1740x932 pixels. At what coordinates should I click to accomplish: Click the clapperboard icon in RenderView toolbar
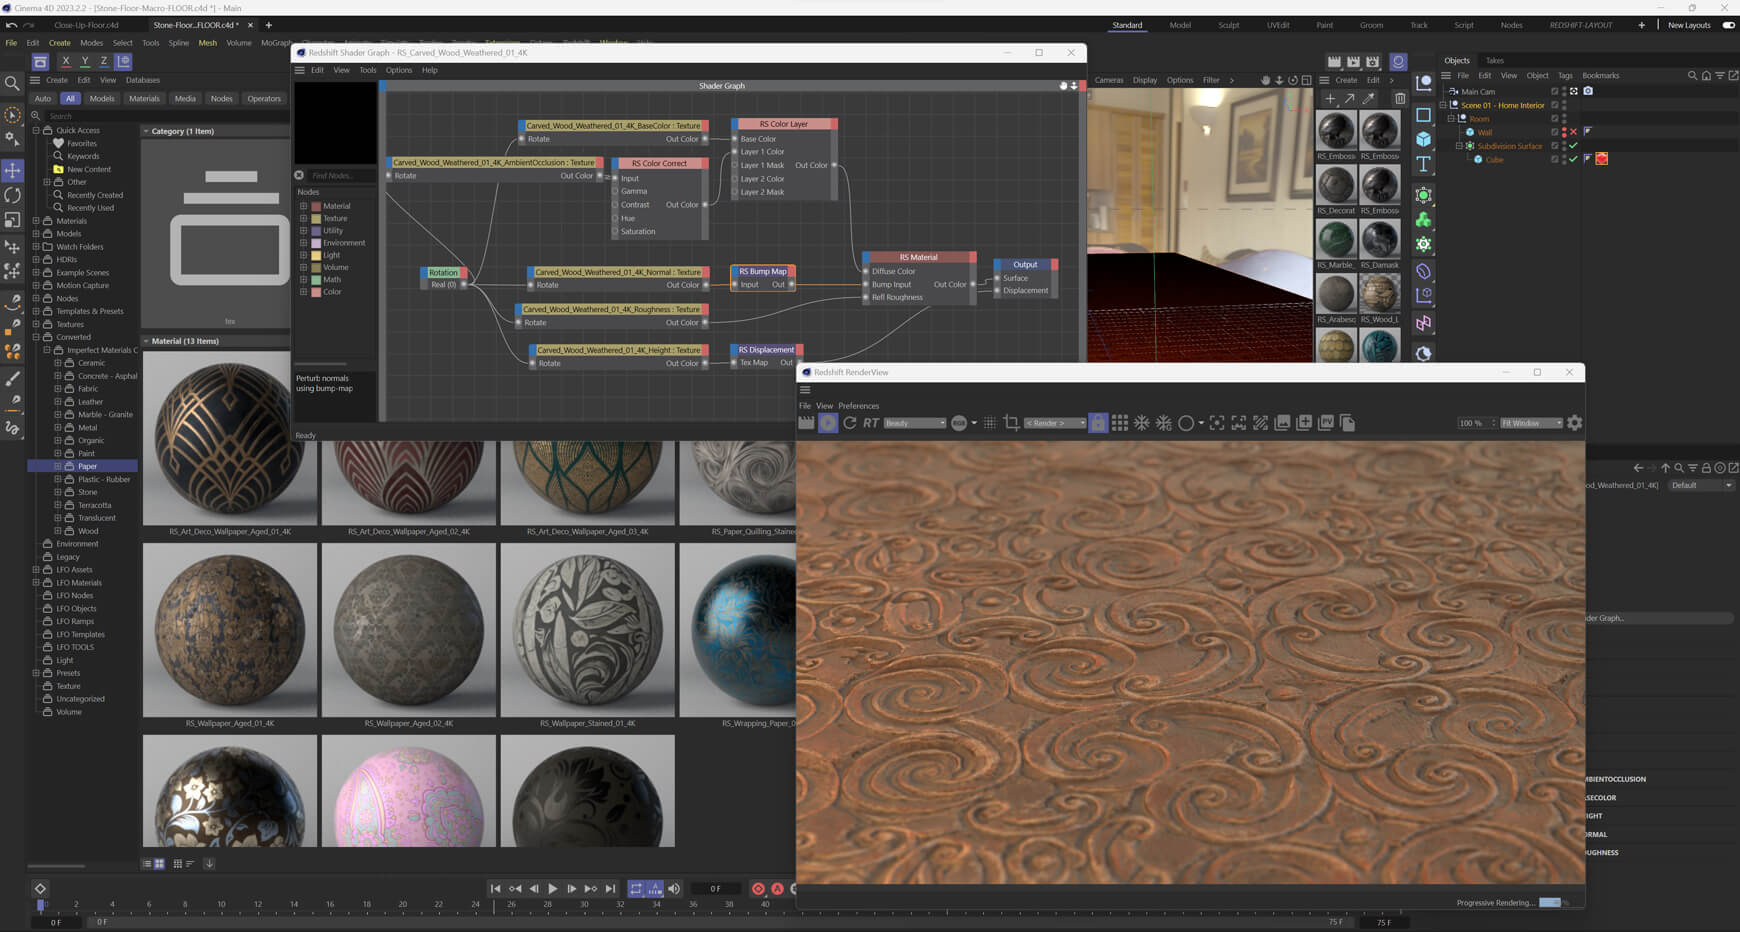click(806, 423)
